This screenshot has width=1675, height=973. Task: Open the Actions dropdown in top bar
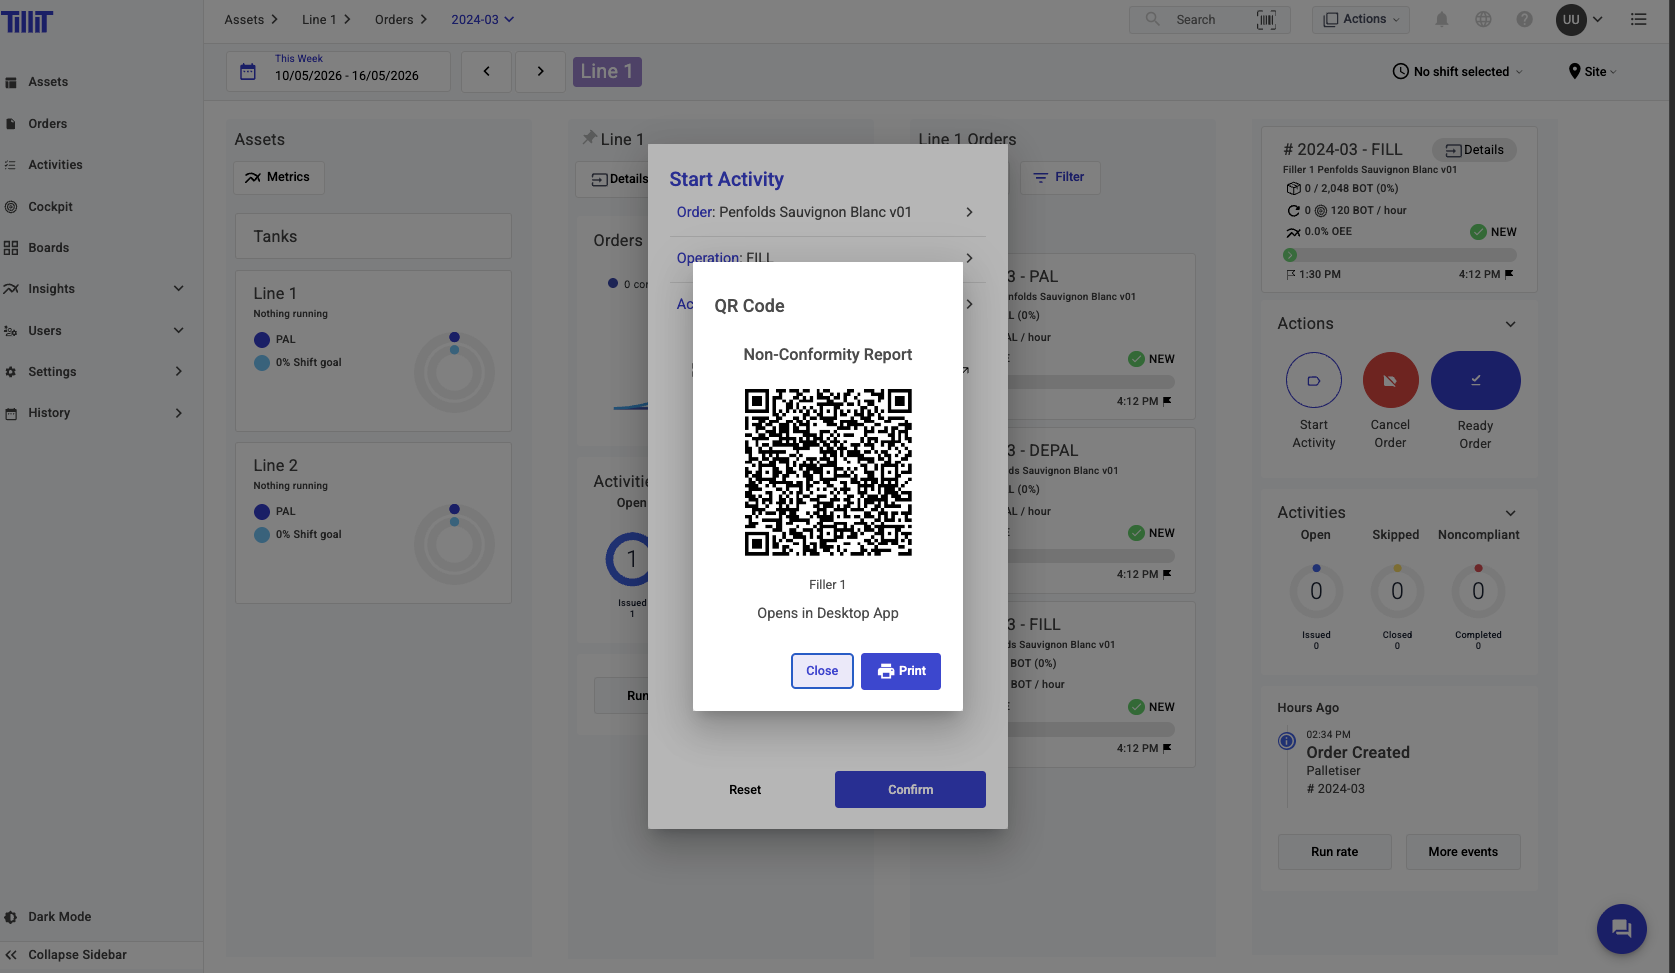[1360, 19]
